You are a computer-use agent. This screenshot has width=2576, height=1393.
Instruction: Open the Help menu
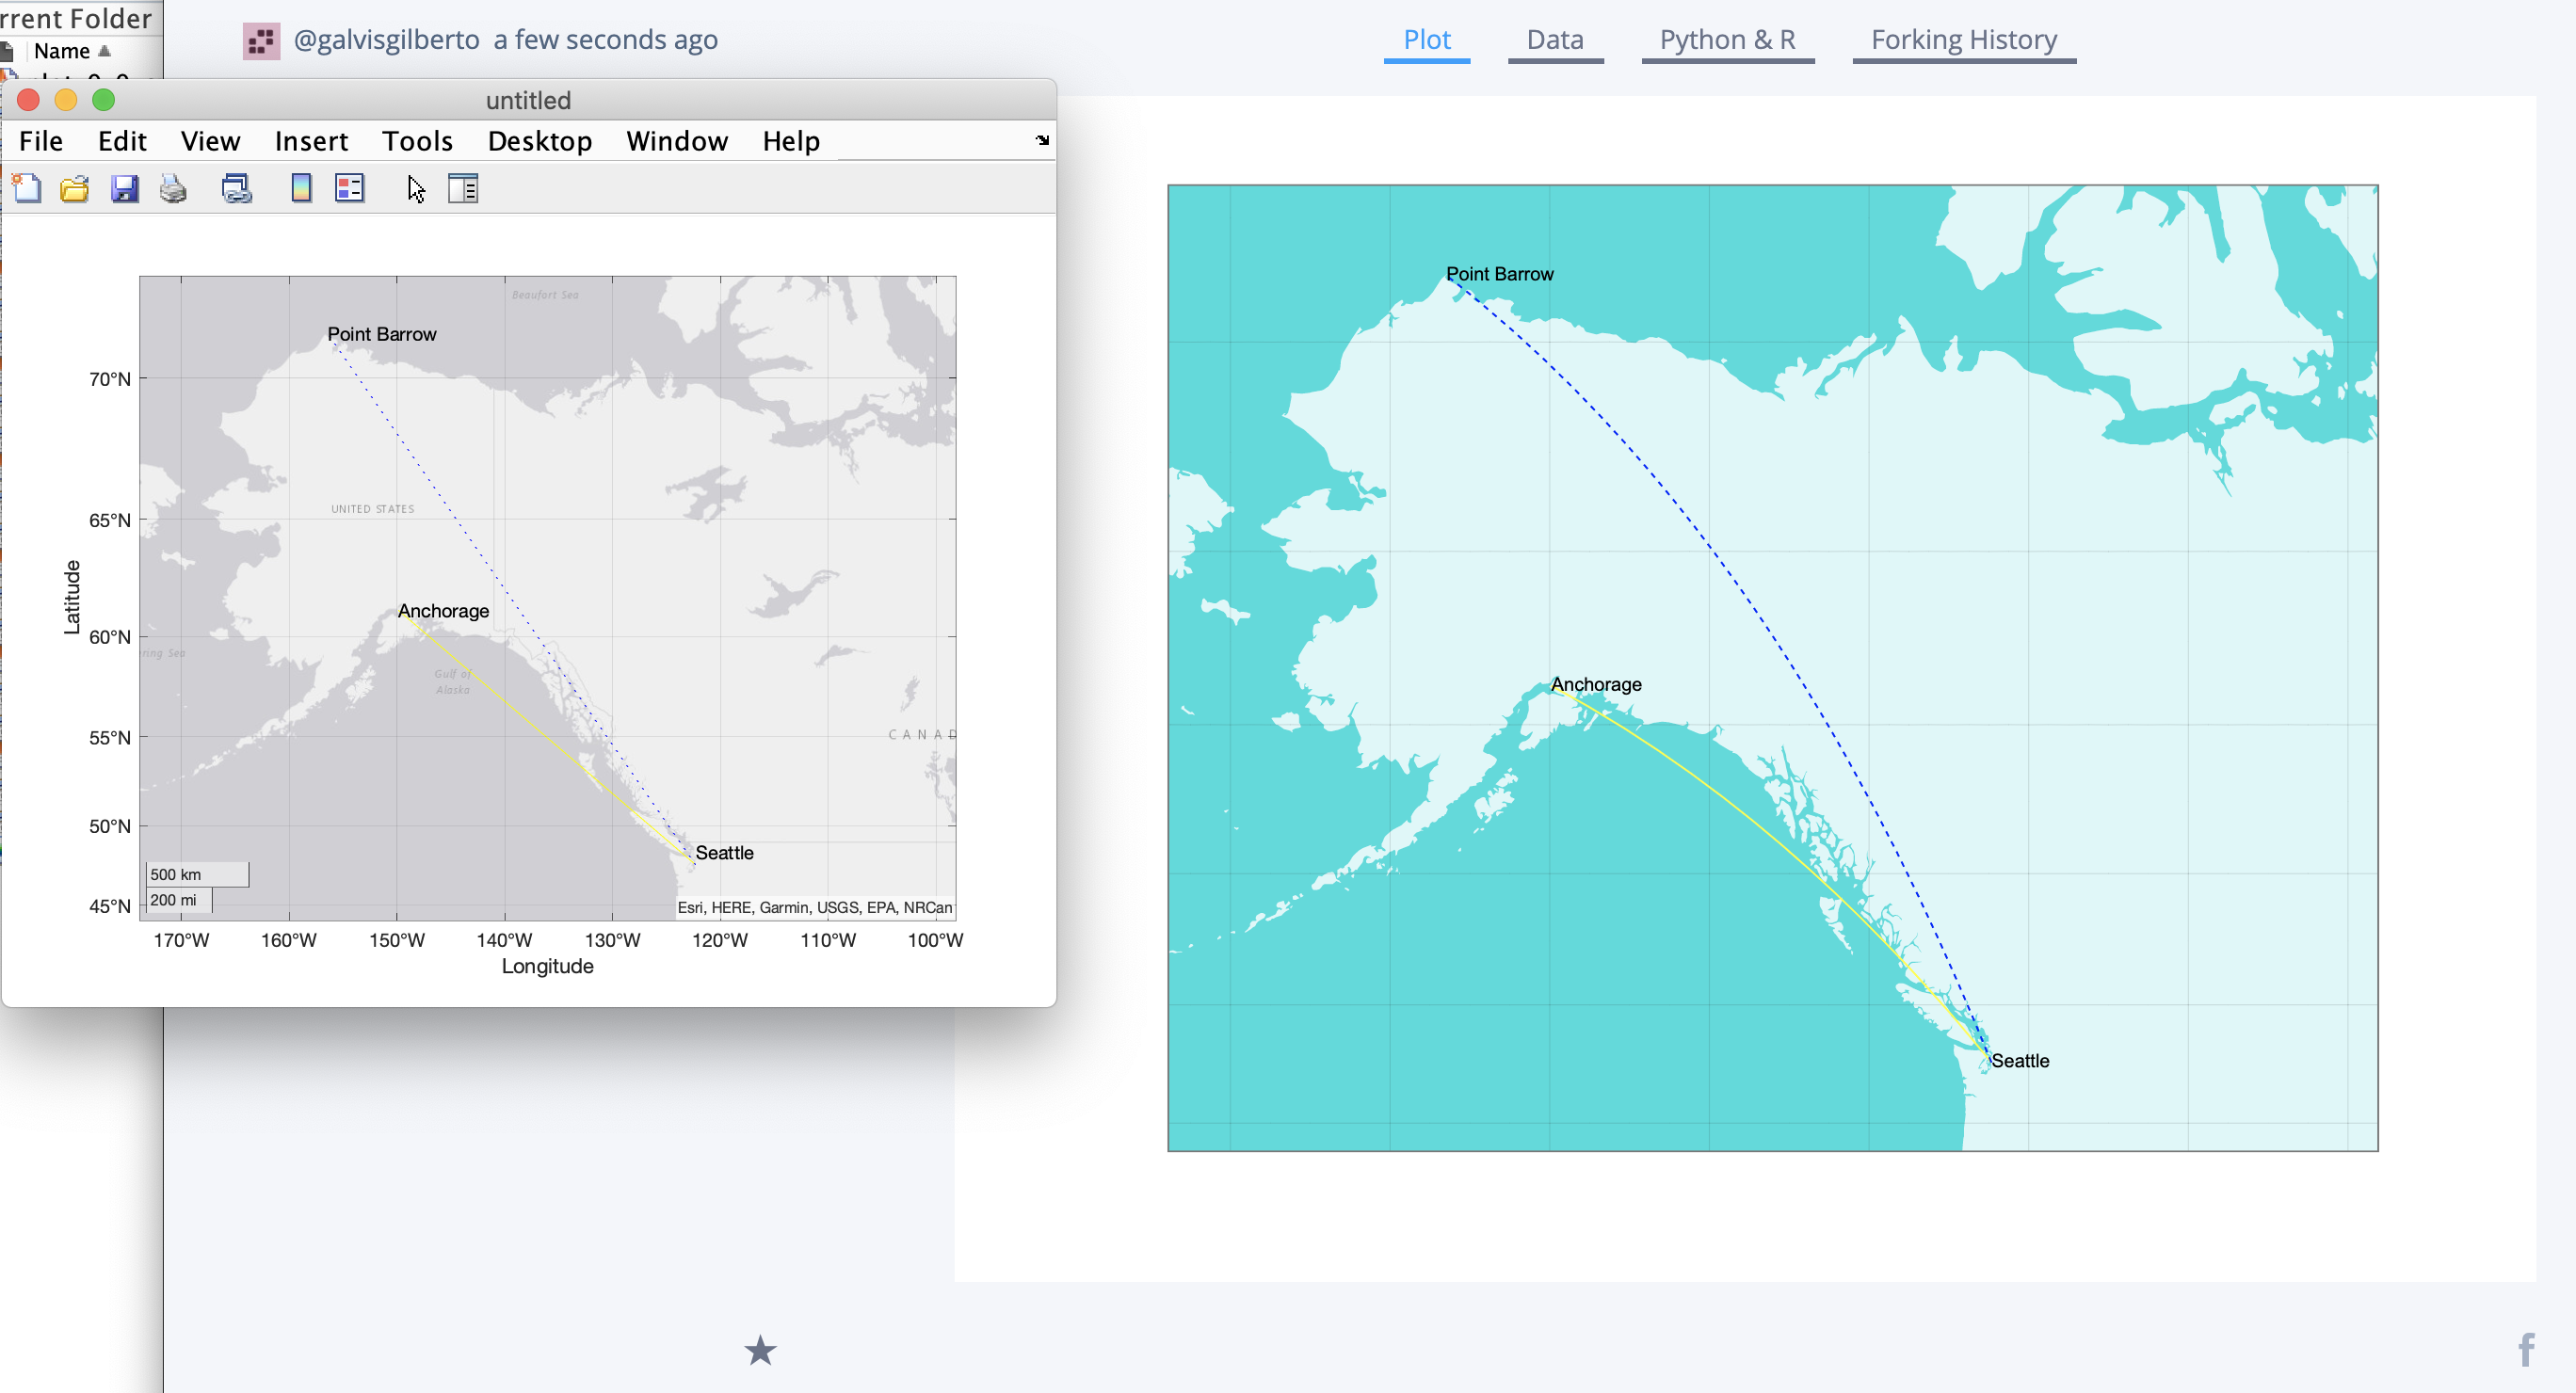click(791, 141)
